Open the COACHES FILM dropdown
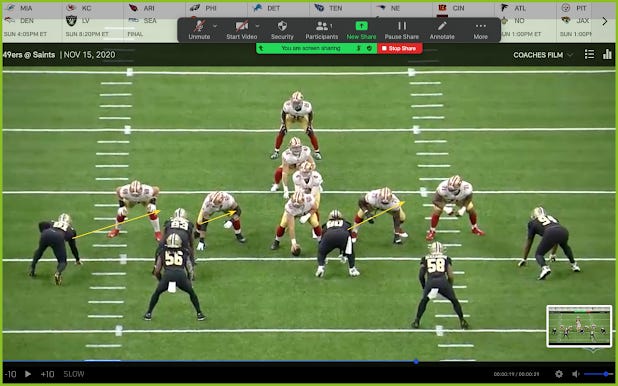Screen dimensions: 618x386 [x=543, y=55]
